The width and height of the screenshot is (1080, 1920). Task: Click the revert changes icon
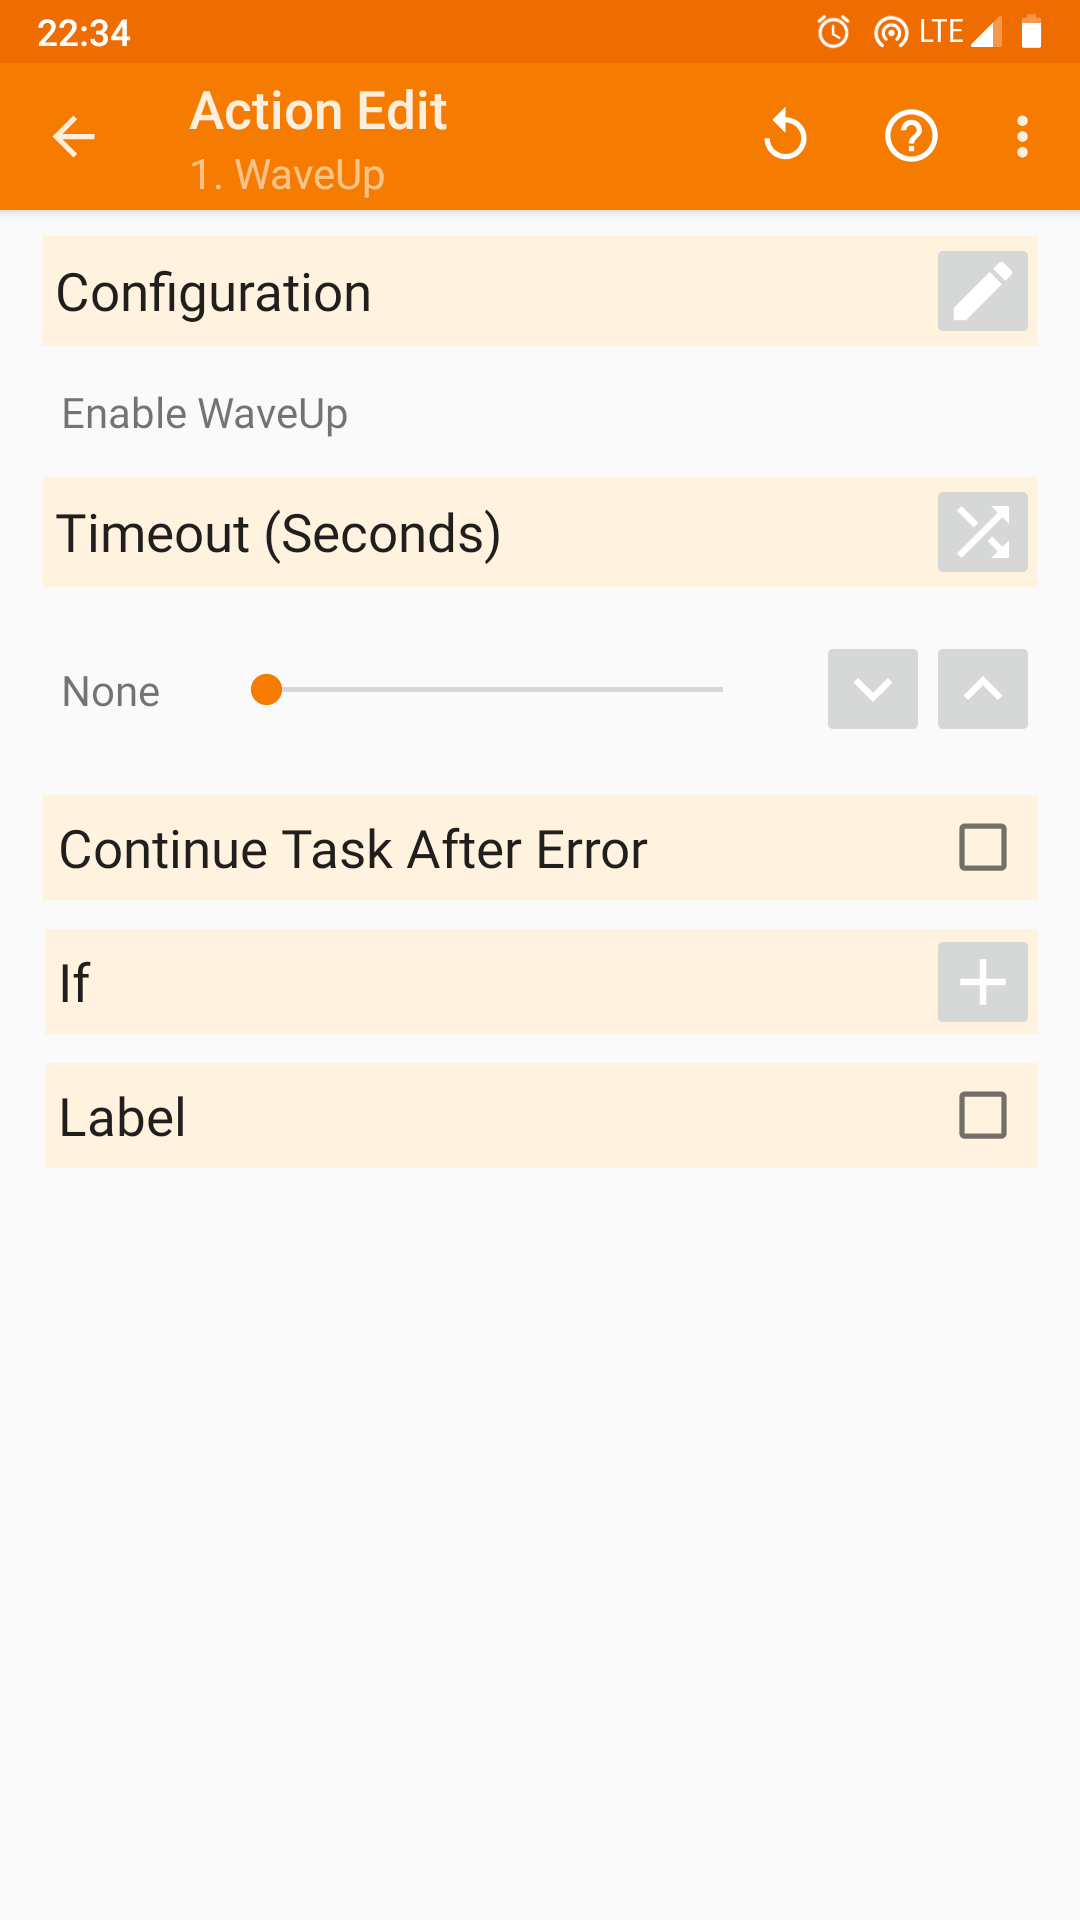pos(785,136)
